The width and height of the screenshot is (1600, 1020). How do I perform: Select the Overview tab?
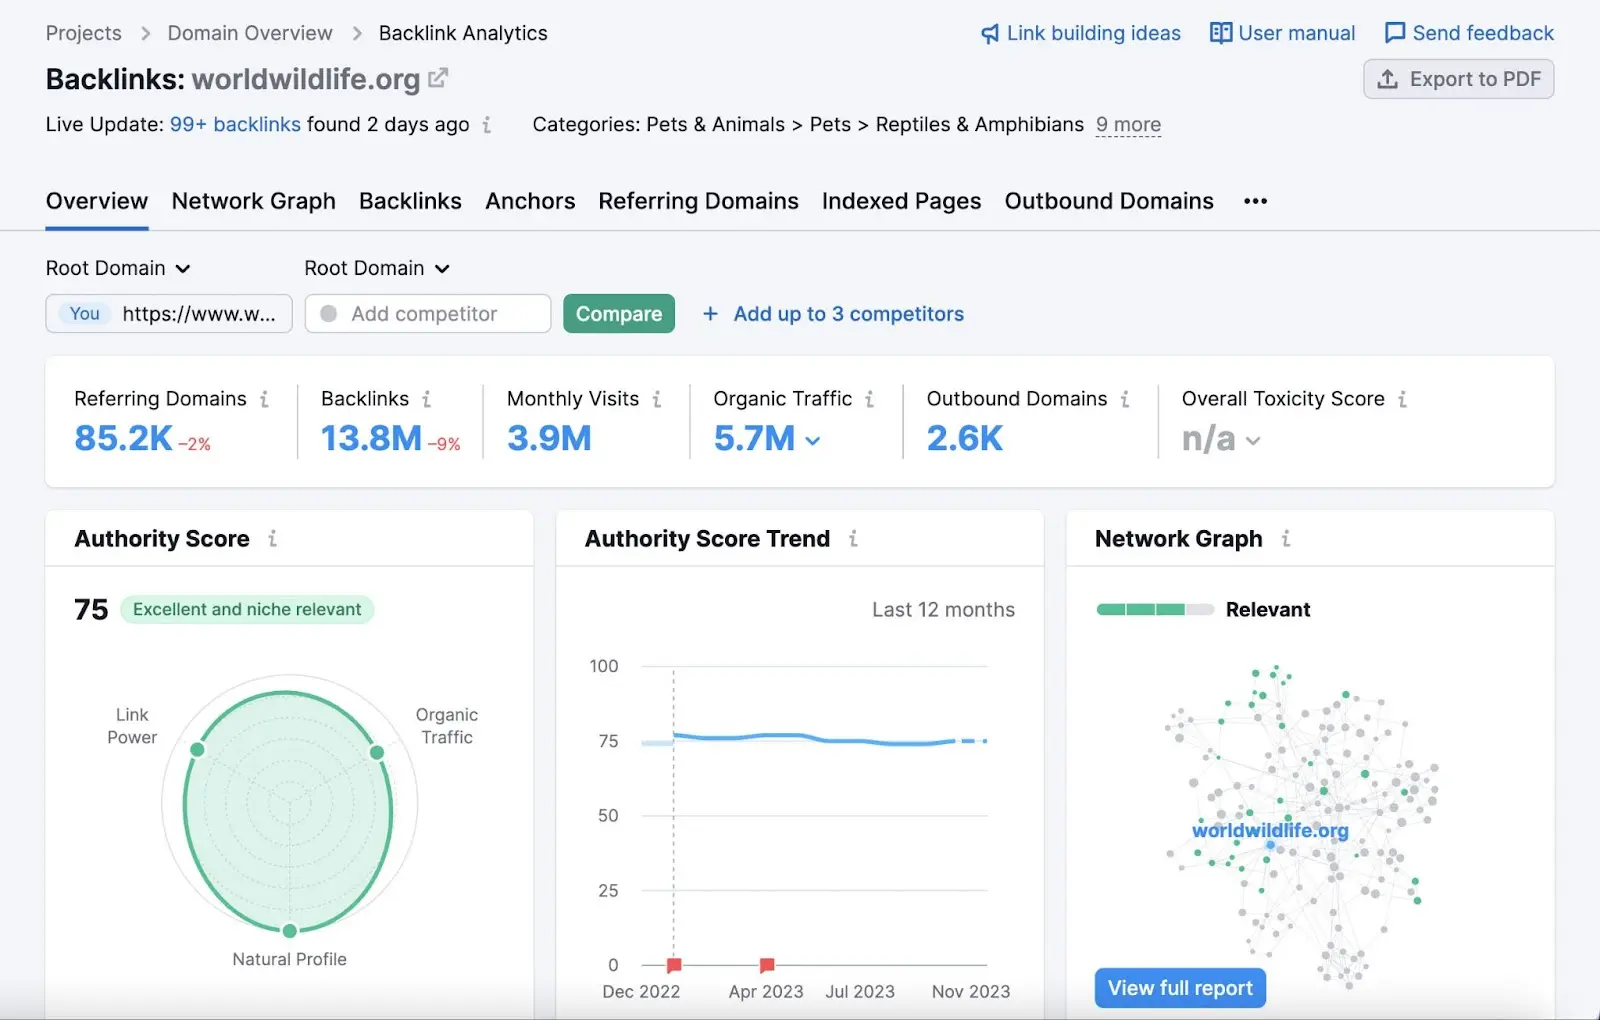tap(97, 201)
